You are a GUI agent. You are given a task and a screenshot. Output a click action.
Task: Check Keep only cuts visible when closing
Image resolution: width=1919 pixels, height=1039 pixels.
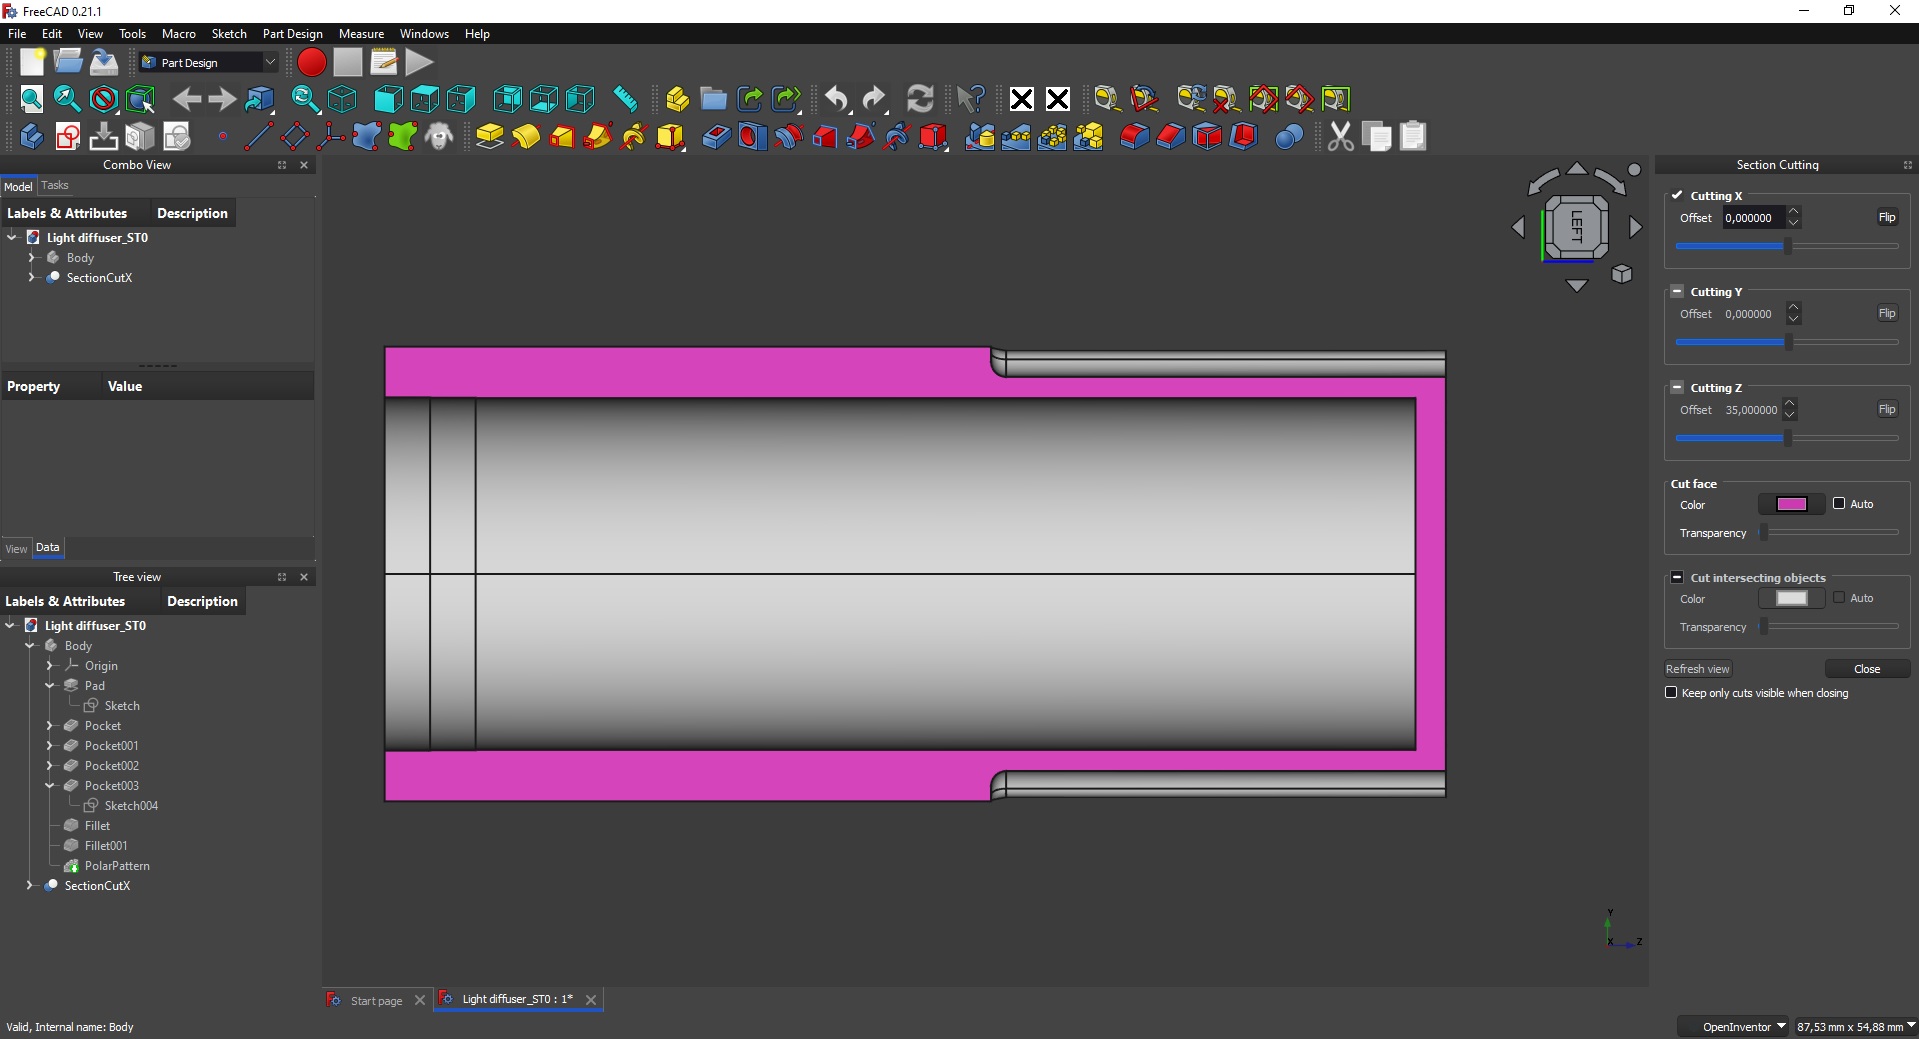(x=1671, y=692)
